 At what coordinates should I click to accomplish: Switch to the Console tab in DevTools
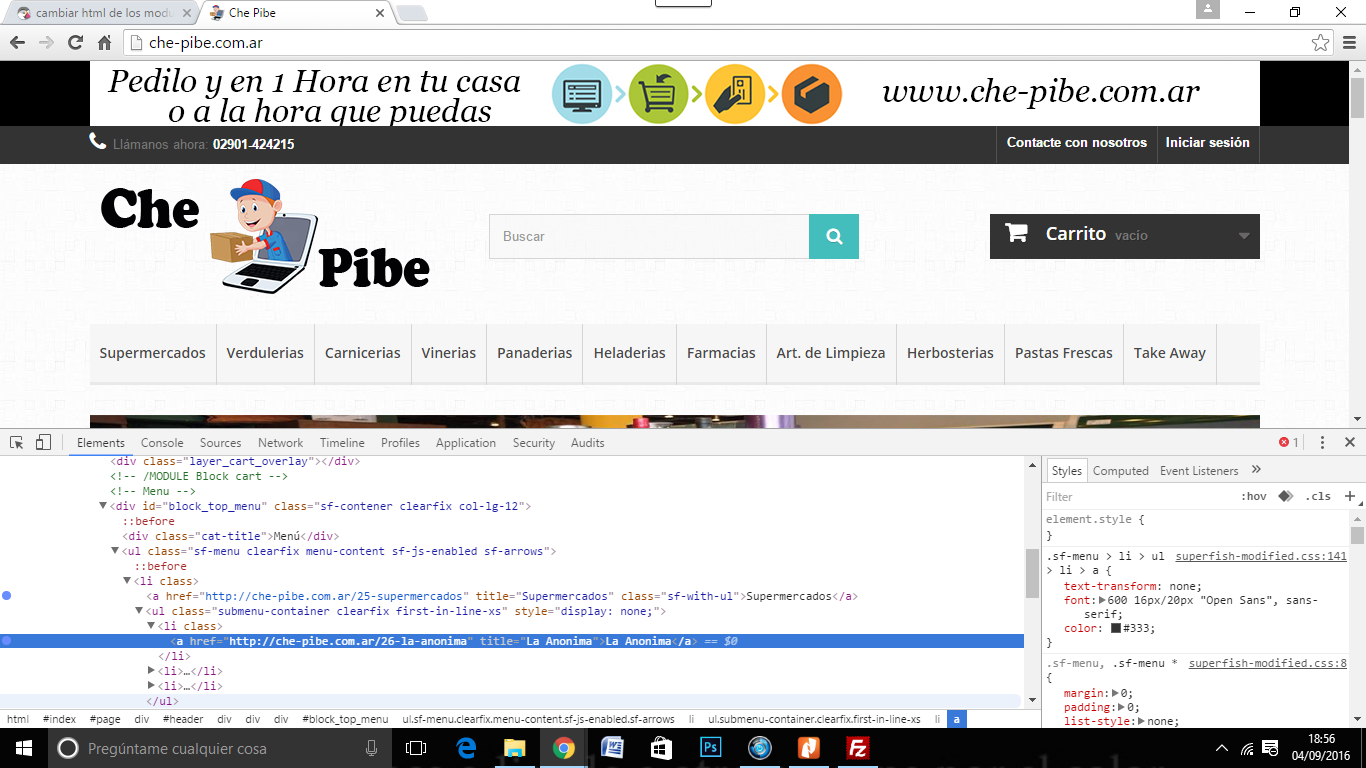pos(162,443)
